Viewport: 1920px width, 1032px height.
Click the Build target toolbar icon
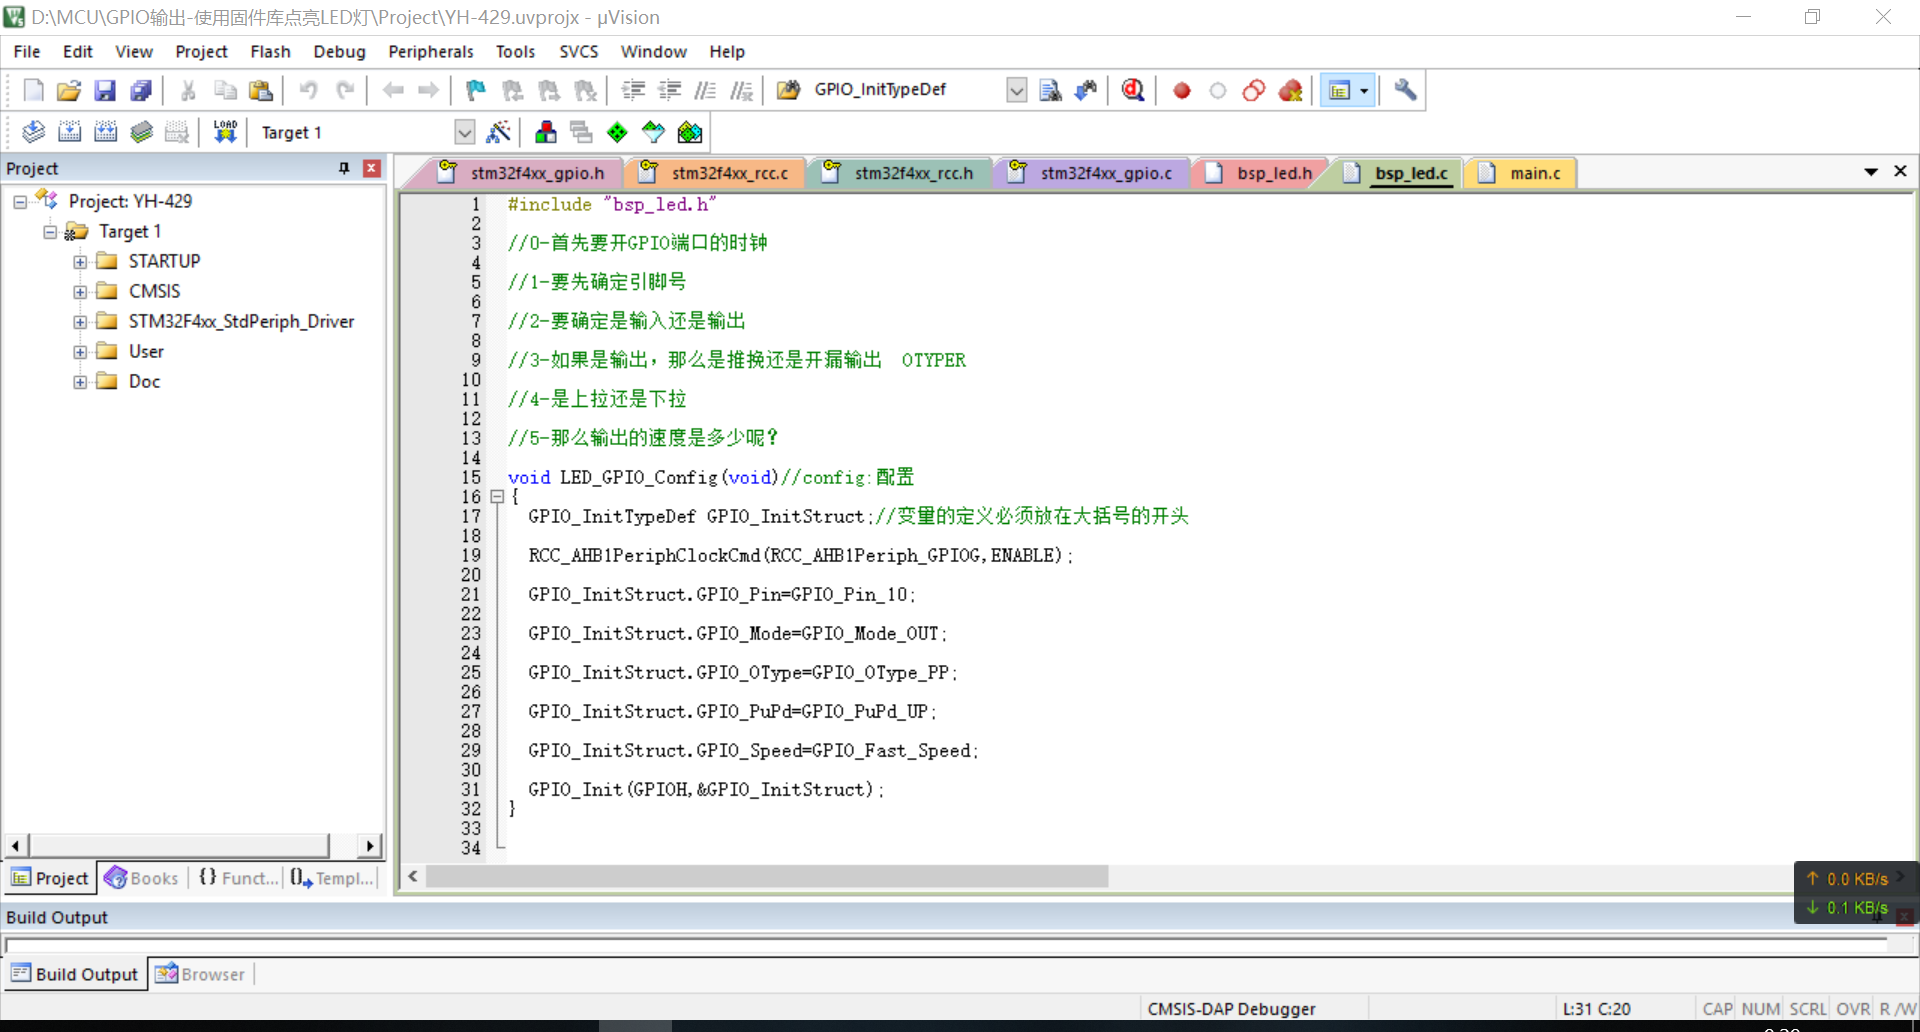click(69, 132)
